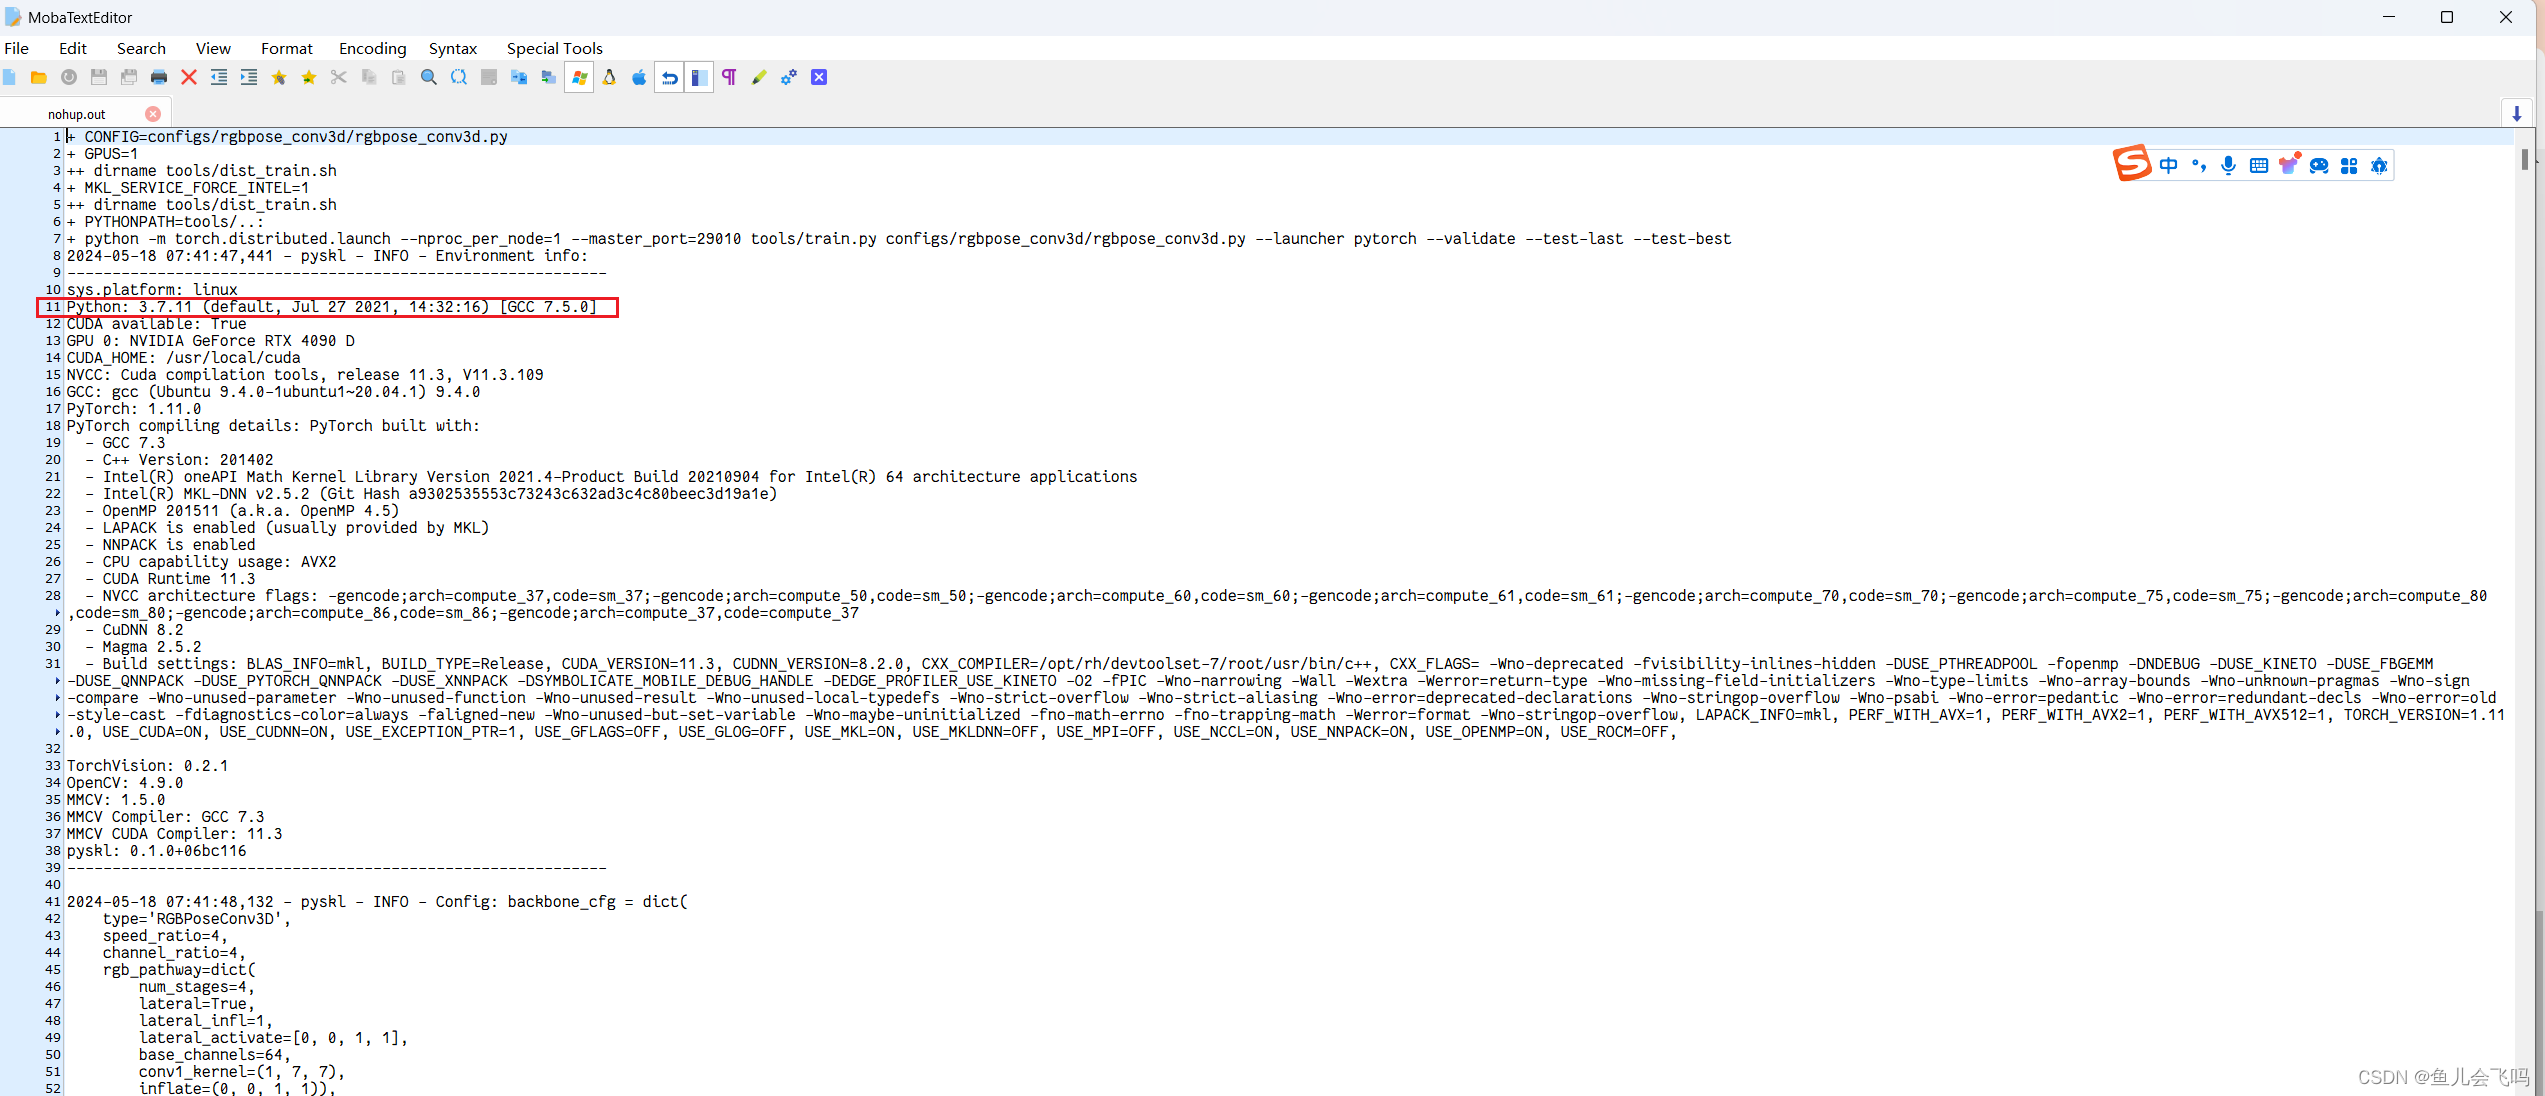Toggle show pilcrow special characters

coord(729,78)
